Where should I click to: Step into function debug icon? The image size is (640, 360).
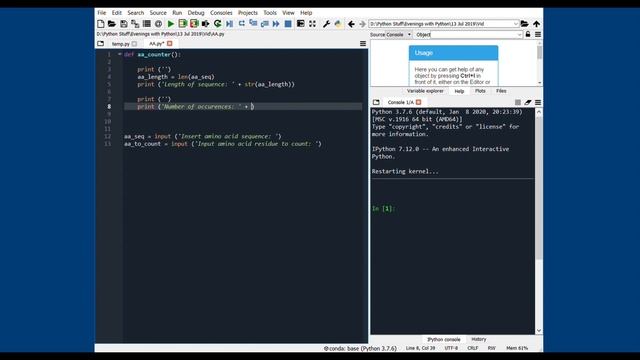[x=253, y=24]
